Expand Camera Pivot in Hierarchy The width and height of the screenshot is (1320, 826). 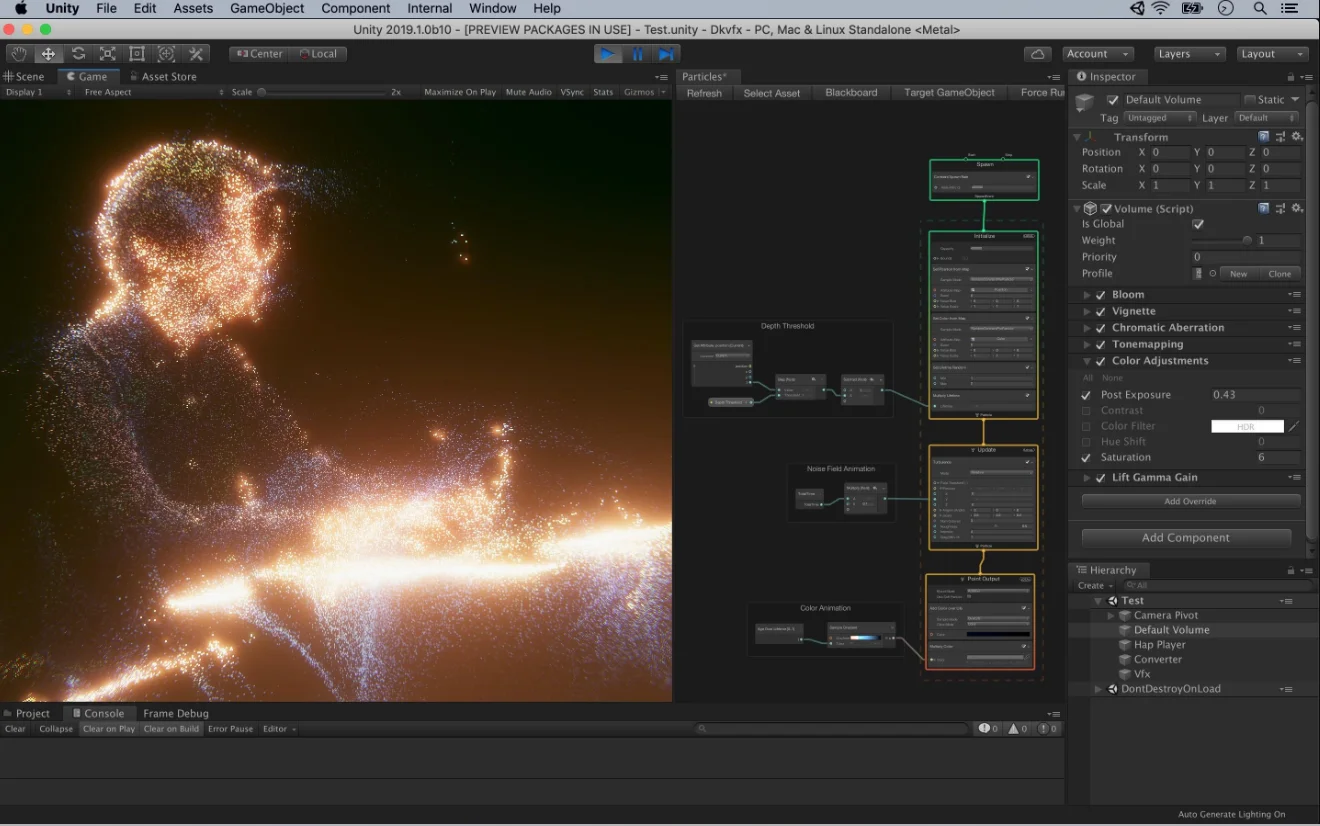coord(1111,616)
